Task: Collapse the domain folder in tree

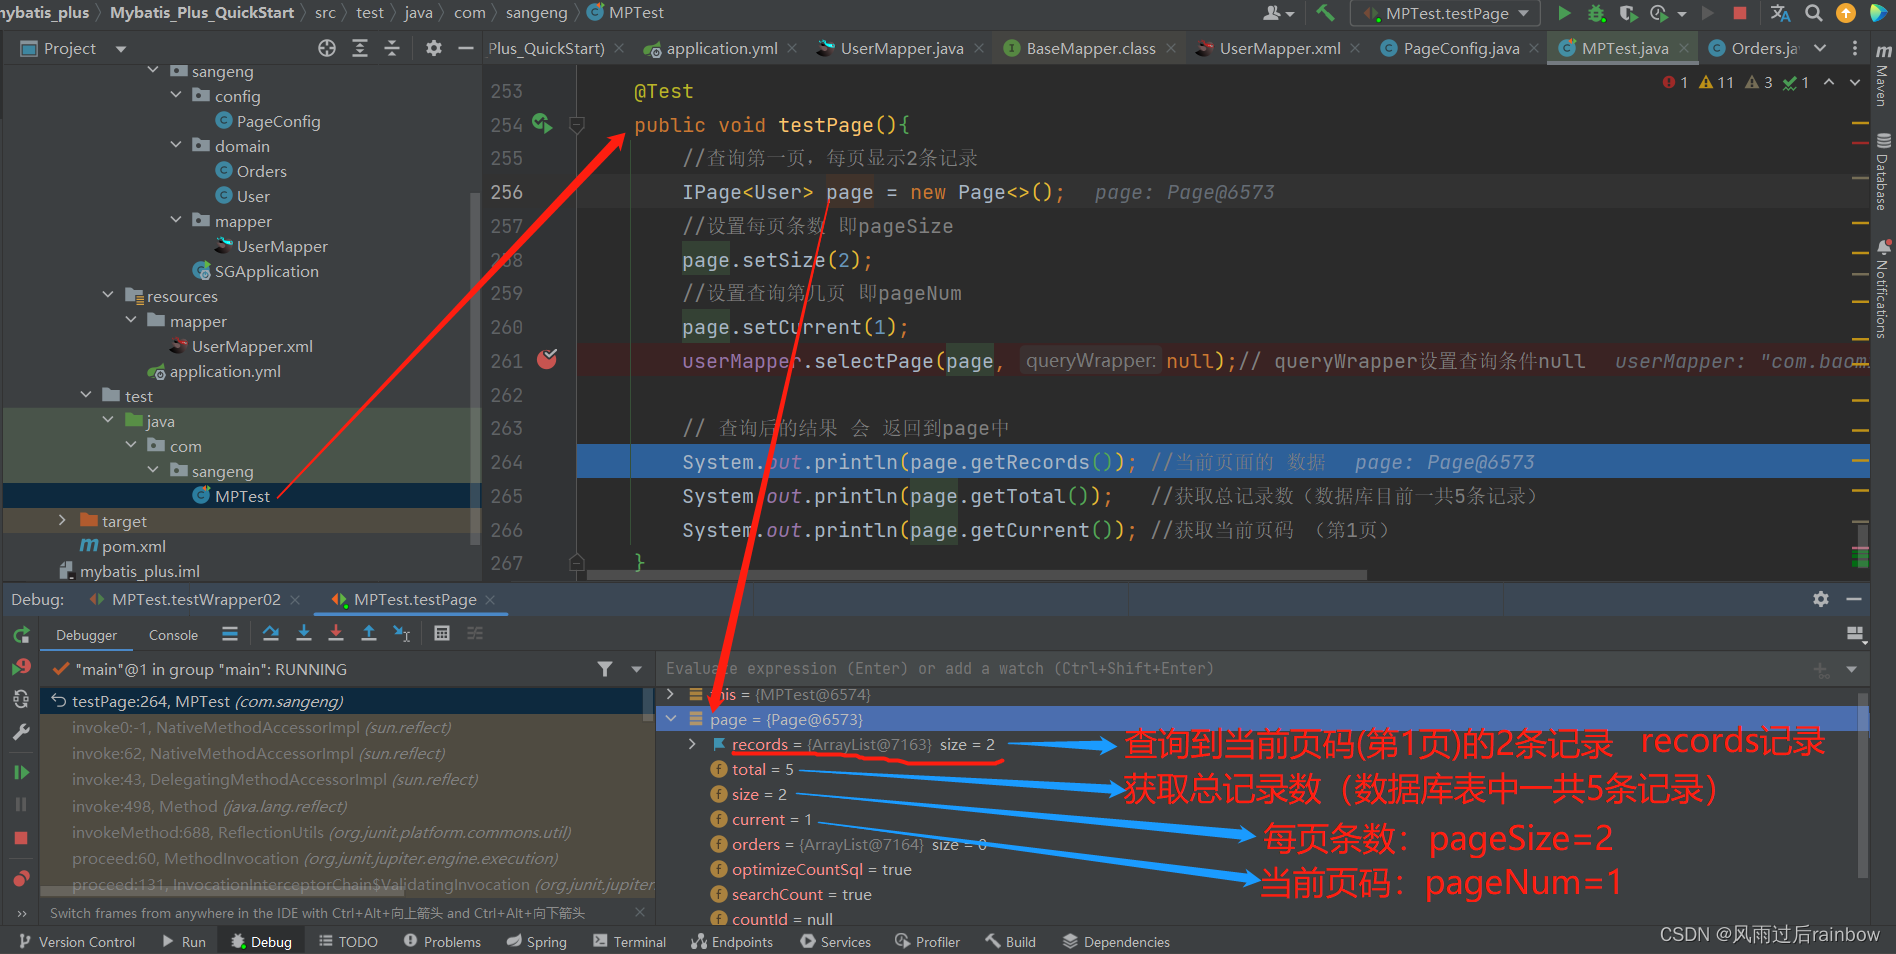Action: pyautogui.click(x=176, y=145)
